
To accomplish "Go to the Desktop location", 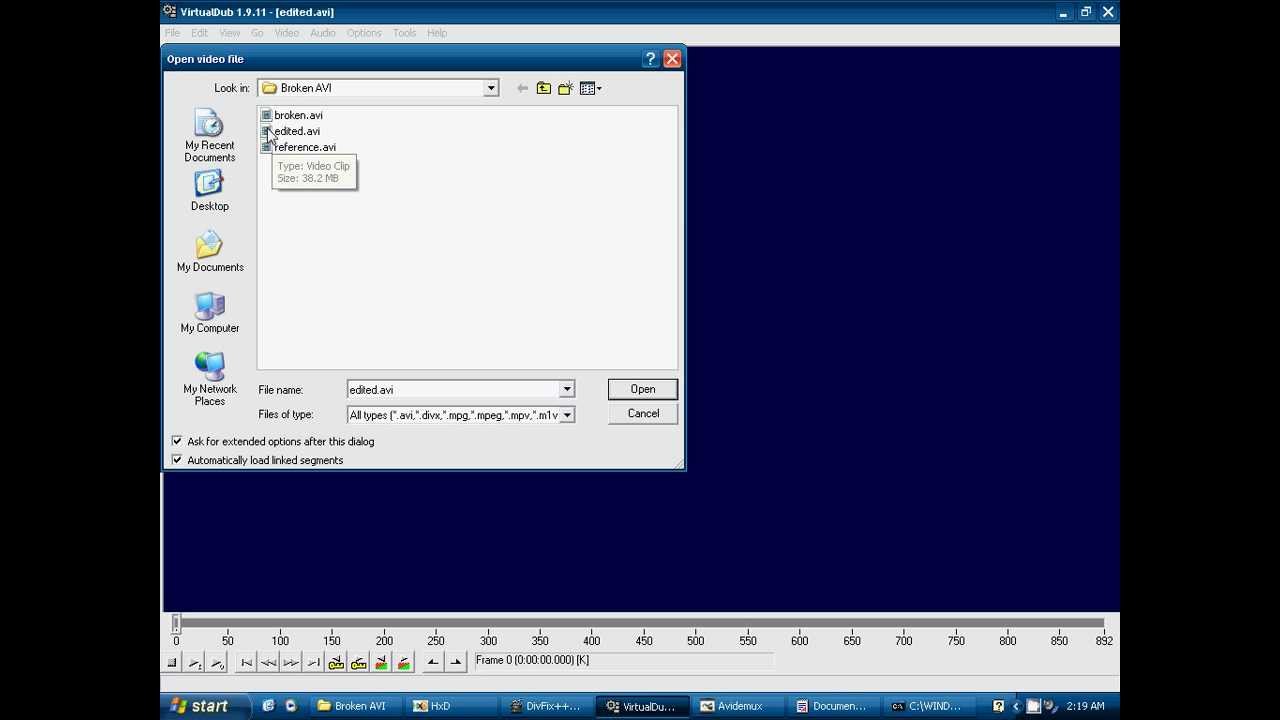I will click(x=210, y=191).
